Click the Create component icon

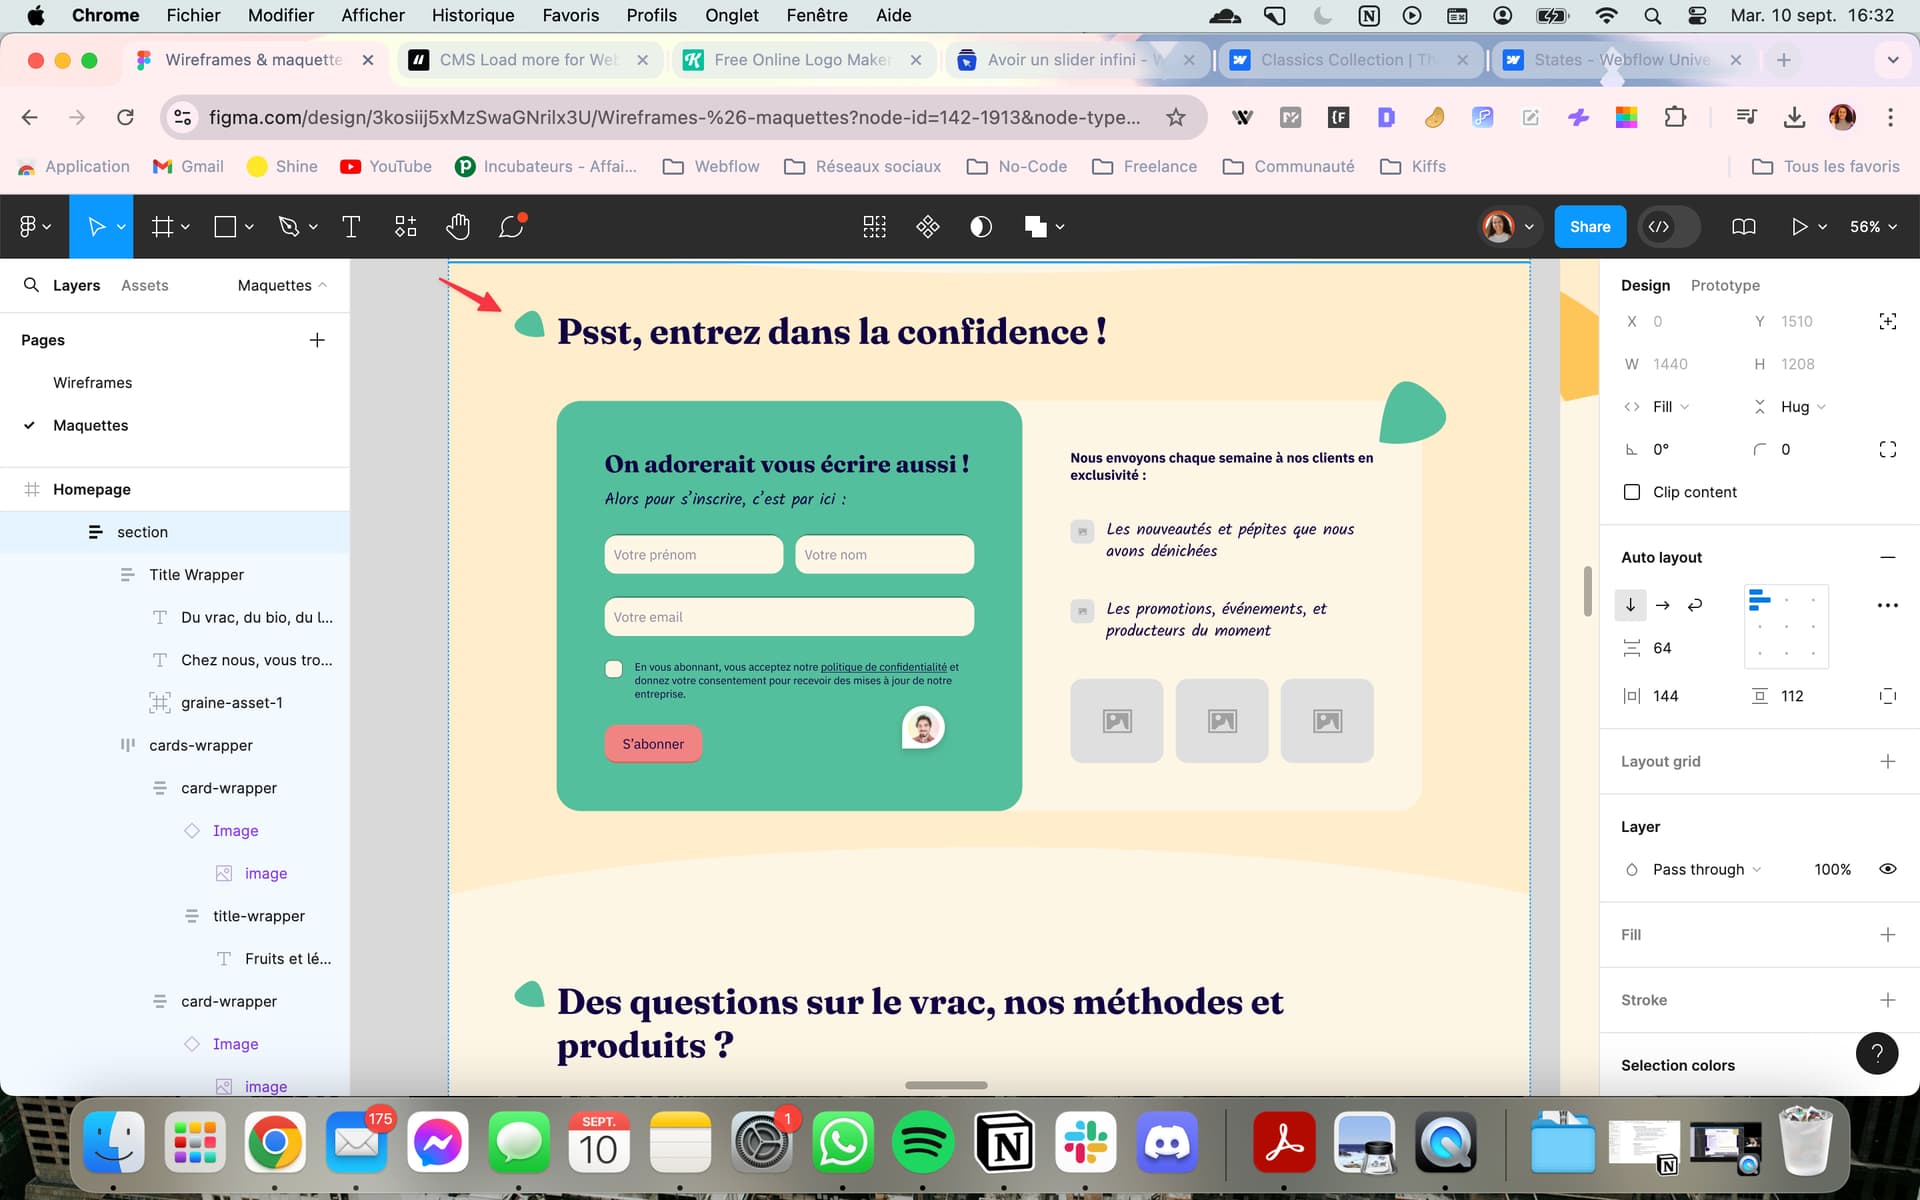pos(927,227)
